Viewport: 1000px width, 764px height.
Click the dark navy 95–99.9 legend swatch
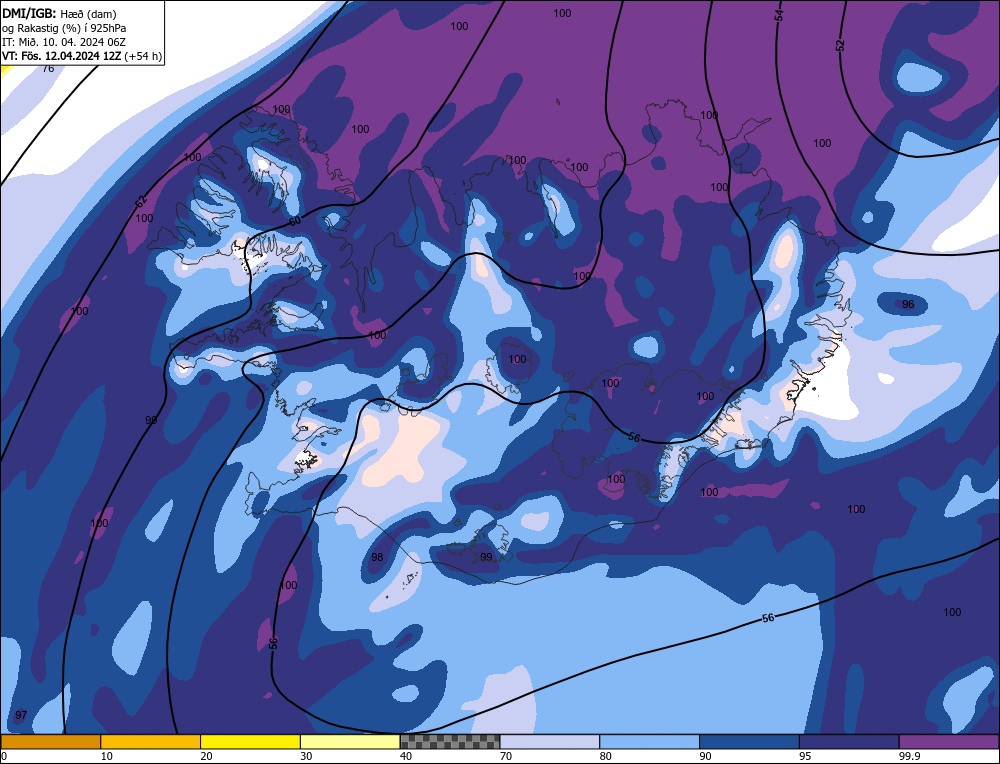pos(849,742)
